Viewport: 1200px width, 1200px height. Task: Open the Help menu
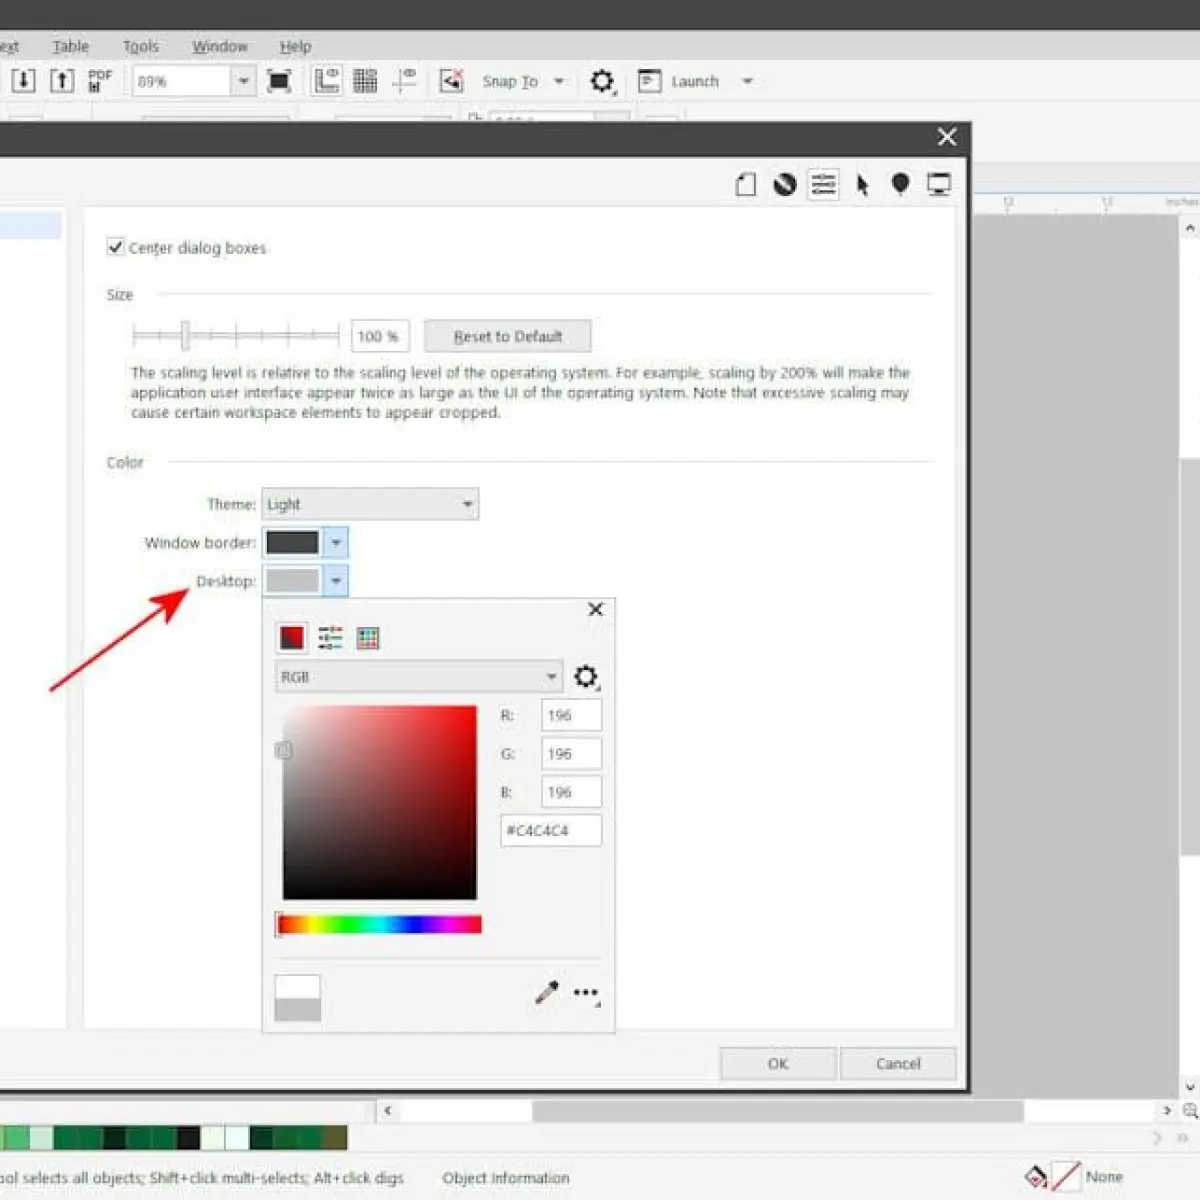(295, 46)
